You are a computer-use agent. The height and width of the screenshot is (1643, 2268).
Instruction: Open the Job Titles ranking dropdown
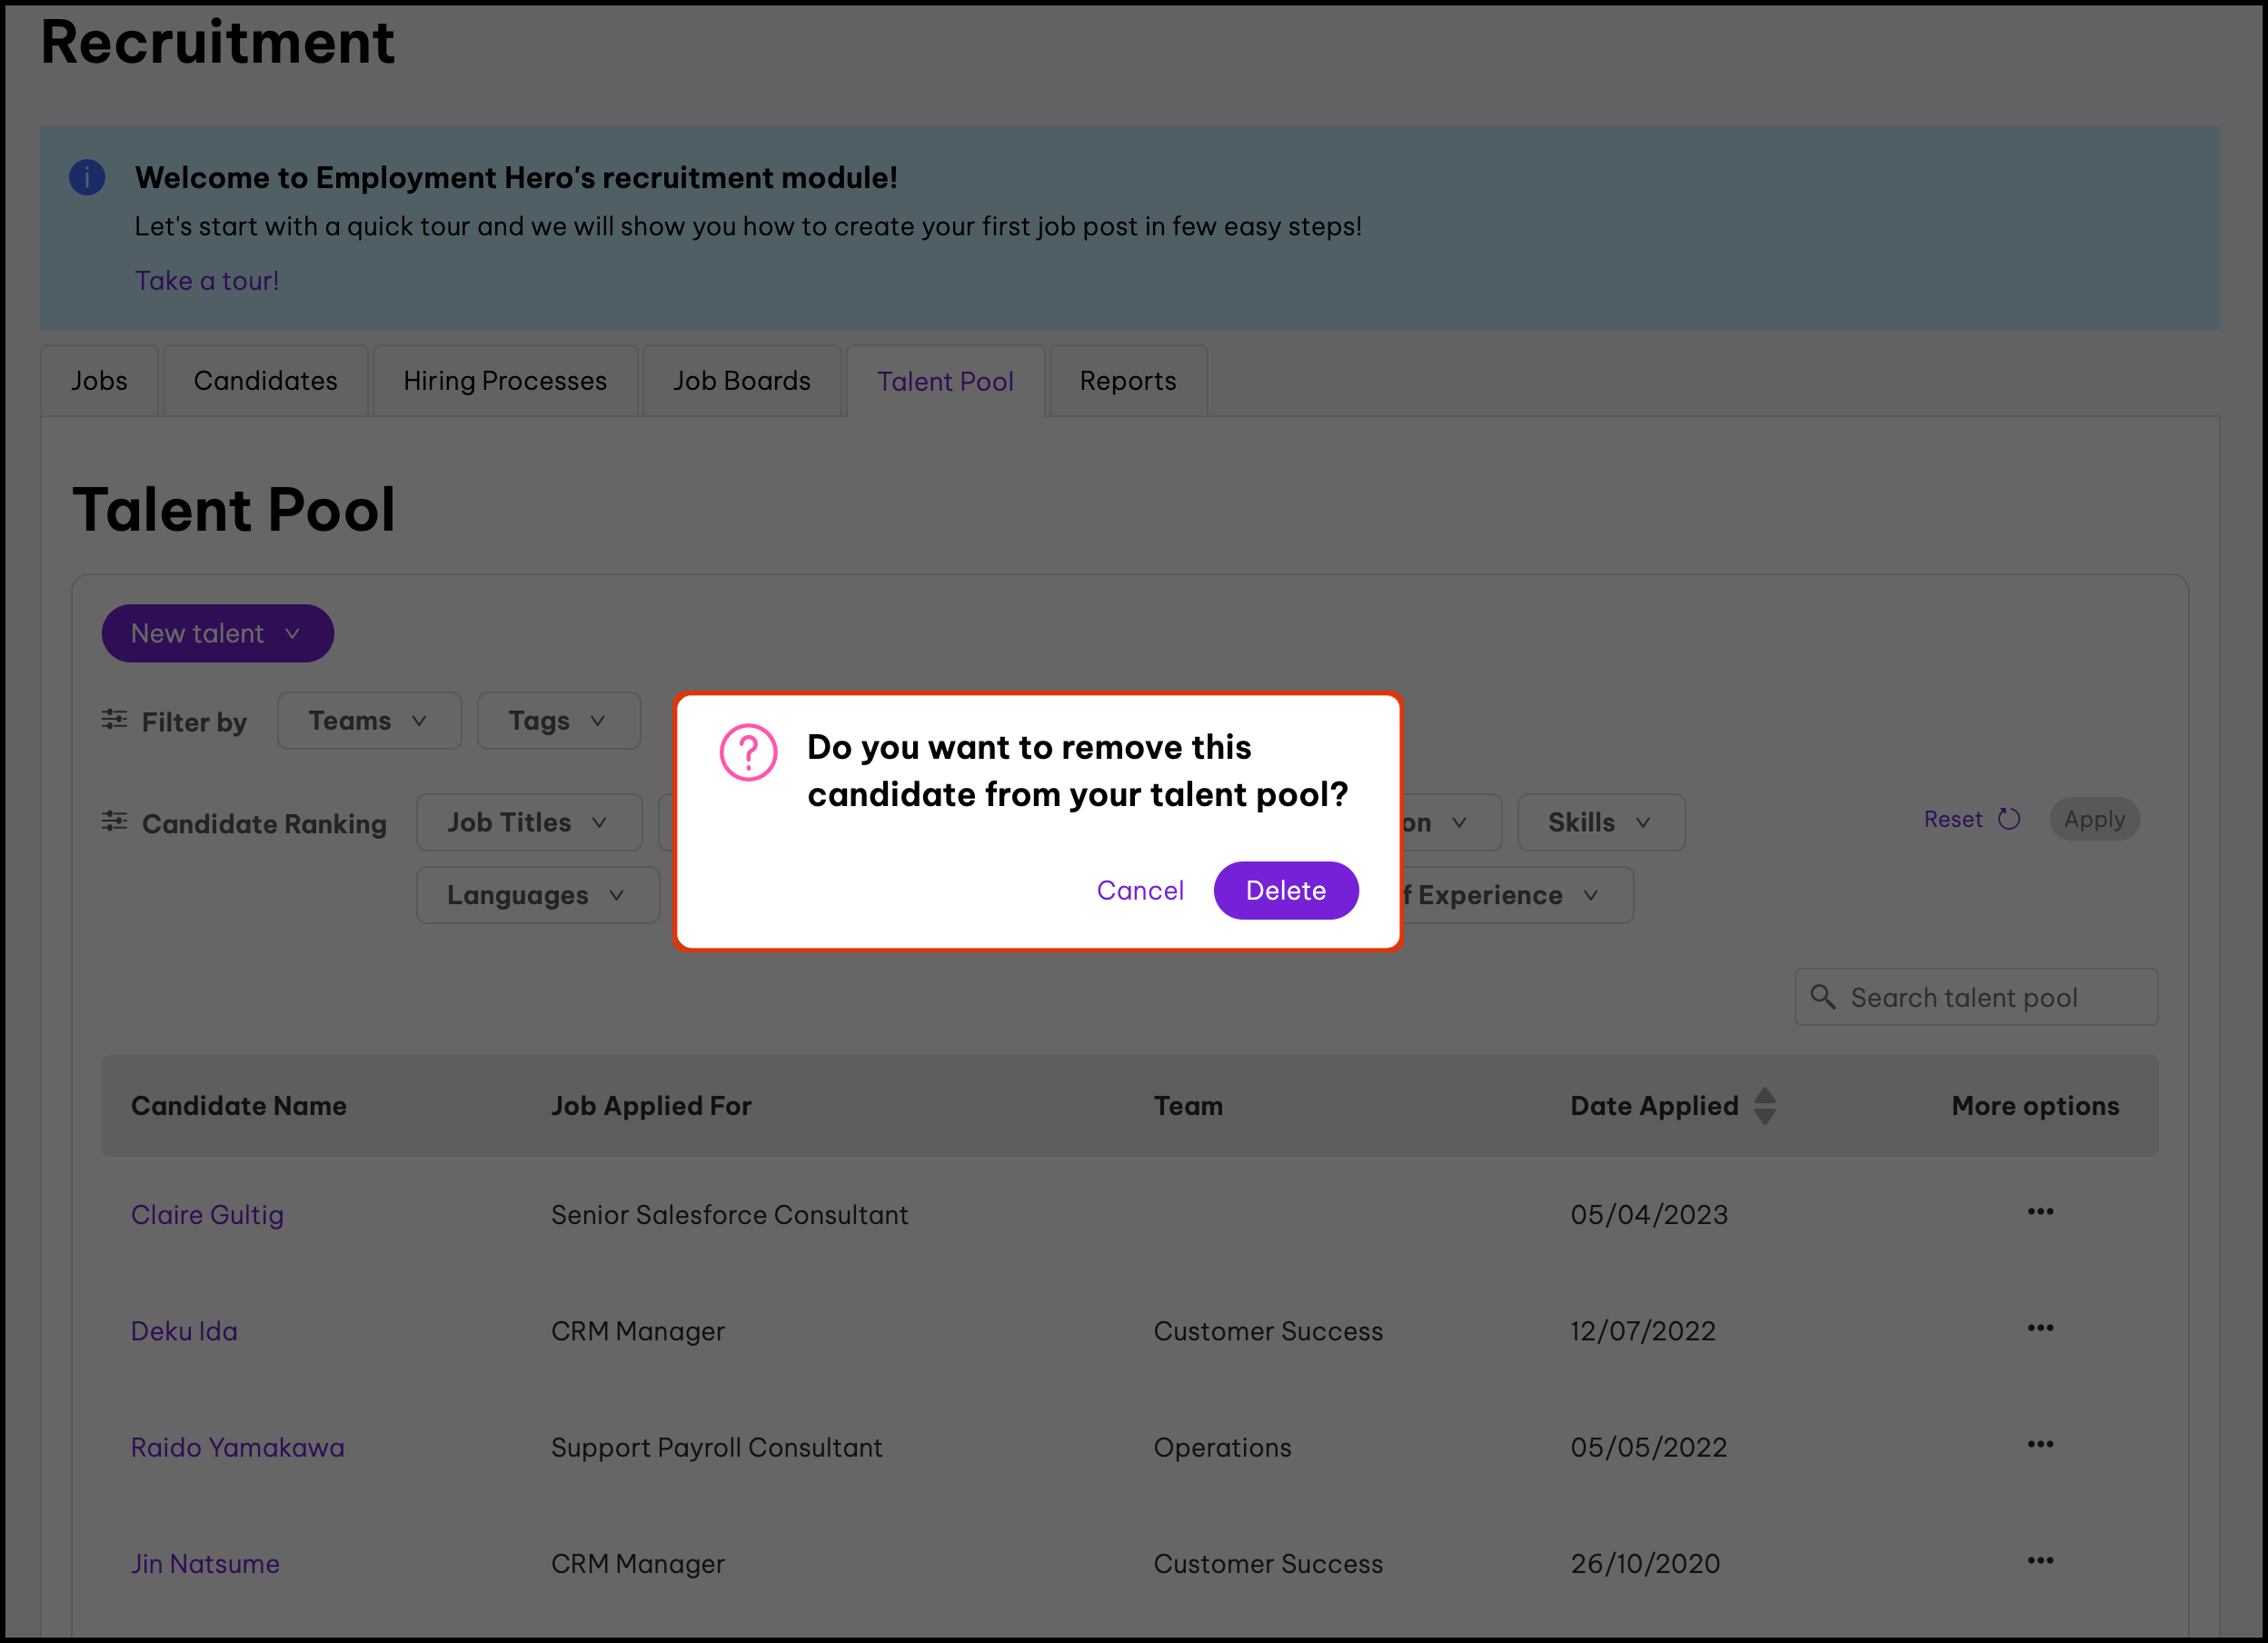tap(528, 823)
